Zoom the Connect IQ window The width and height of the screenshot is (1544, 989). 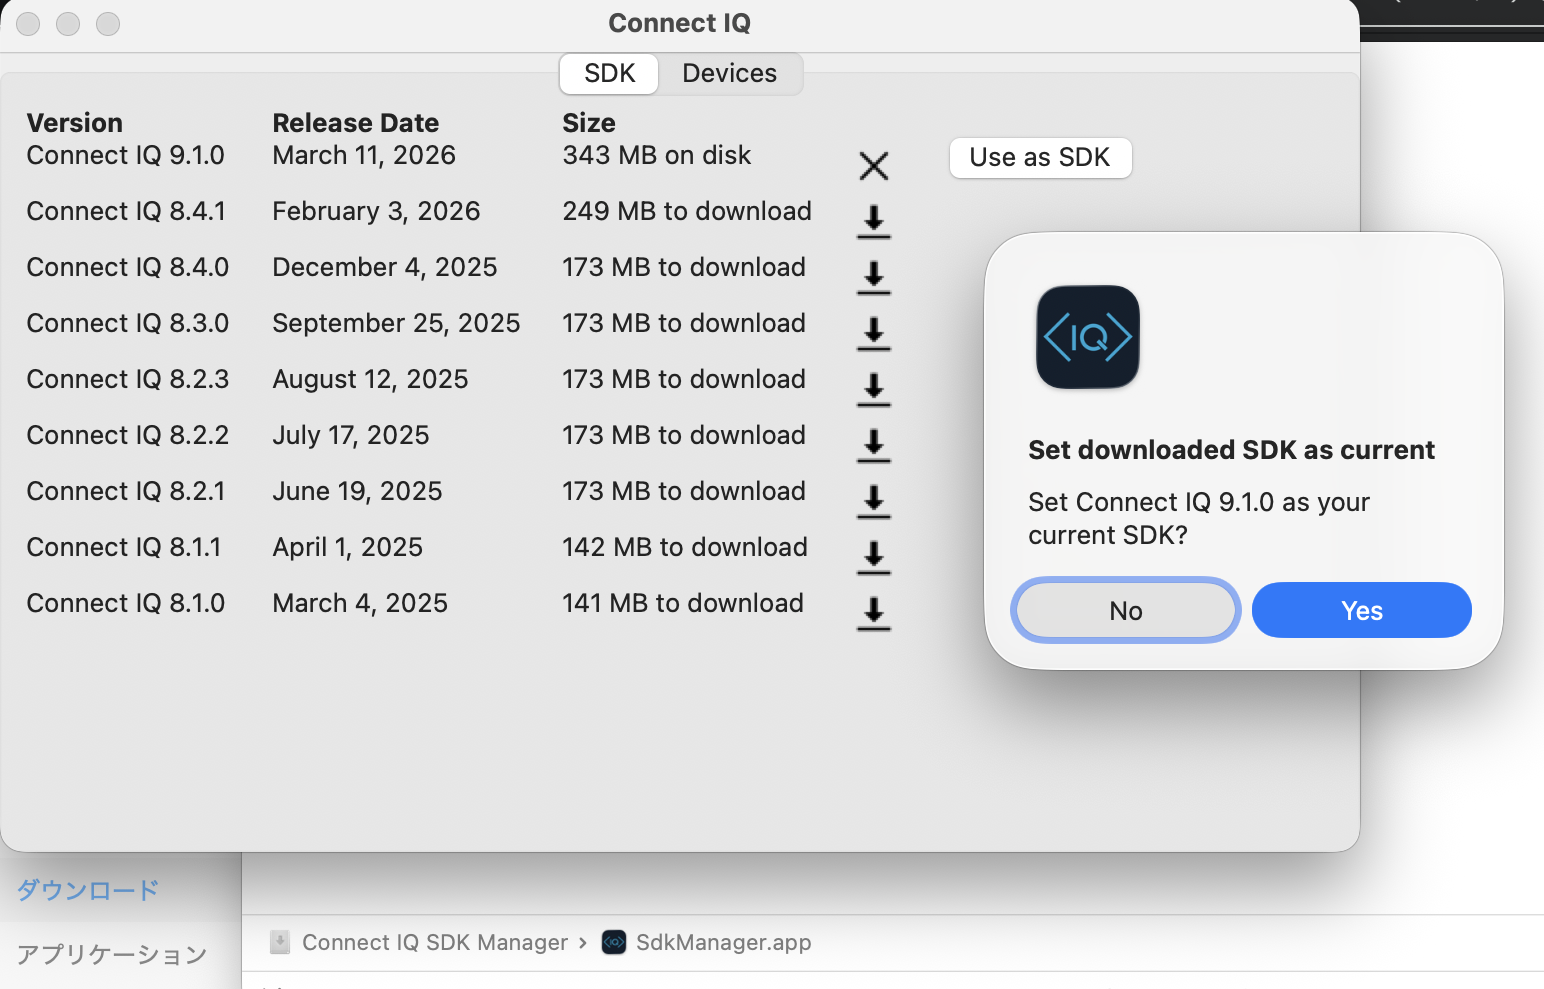108,24
